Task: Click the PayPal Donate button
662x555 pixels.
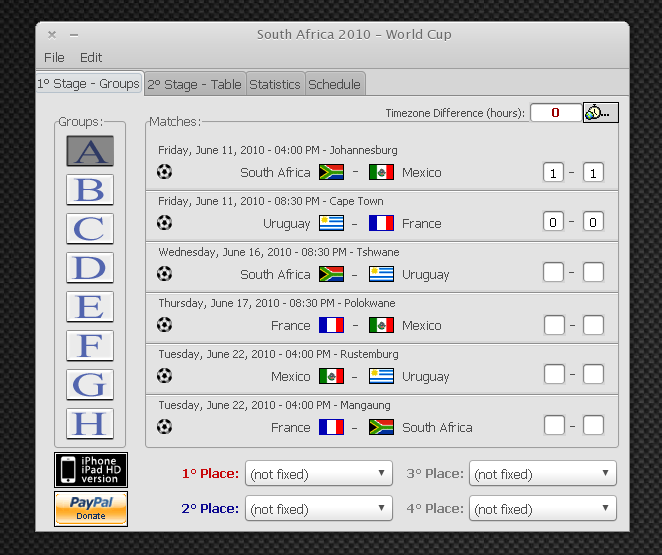Action: [x=91, y=509]
